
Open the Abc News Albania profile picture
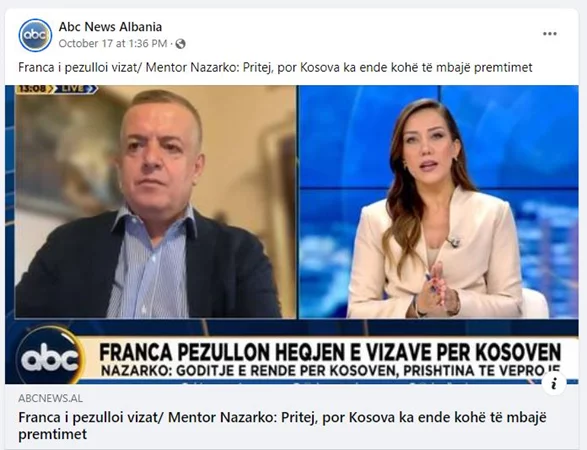pyautogui.click(x=35, y=35)
